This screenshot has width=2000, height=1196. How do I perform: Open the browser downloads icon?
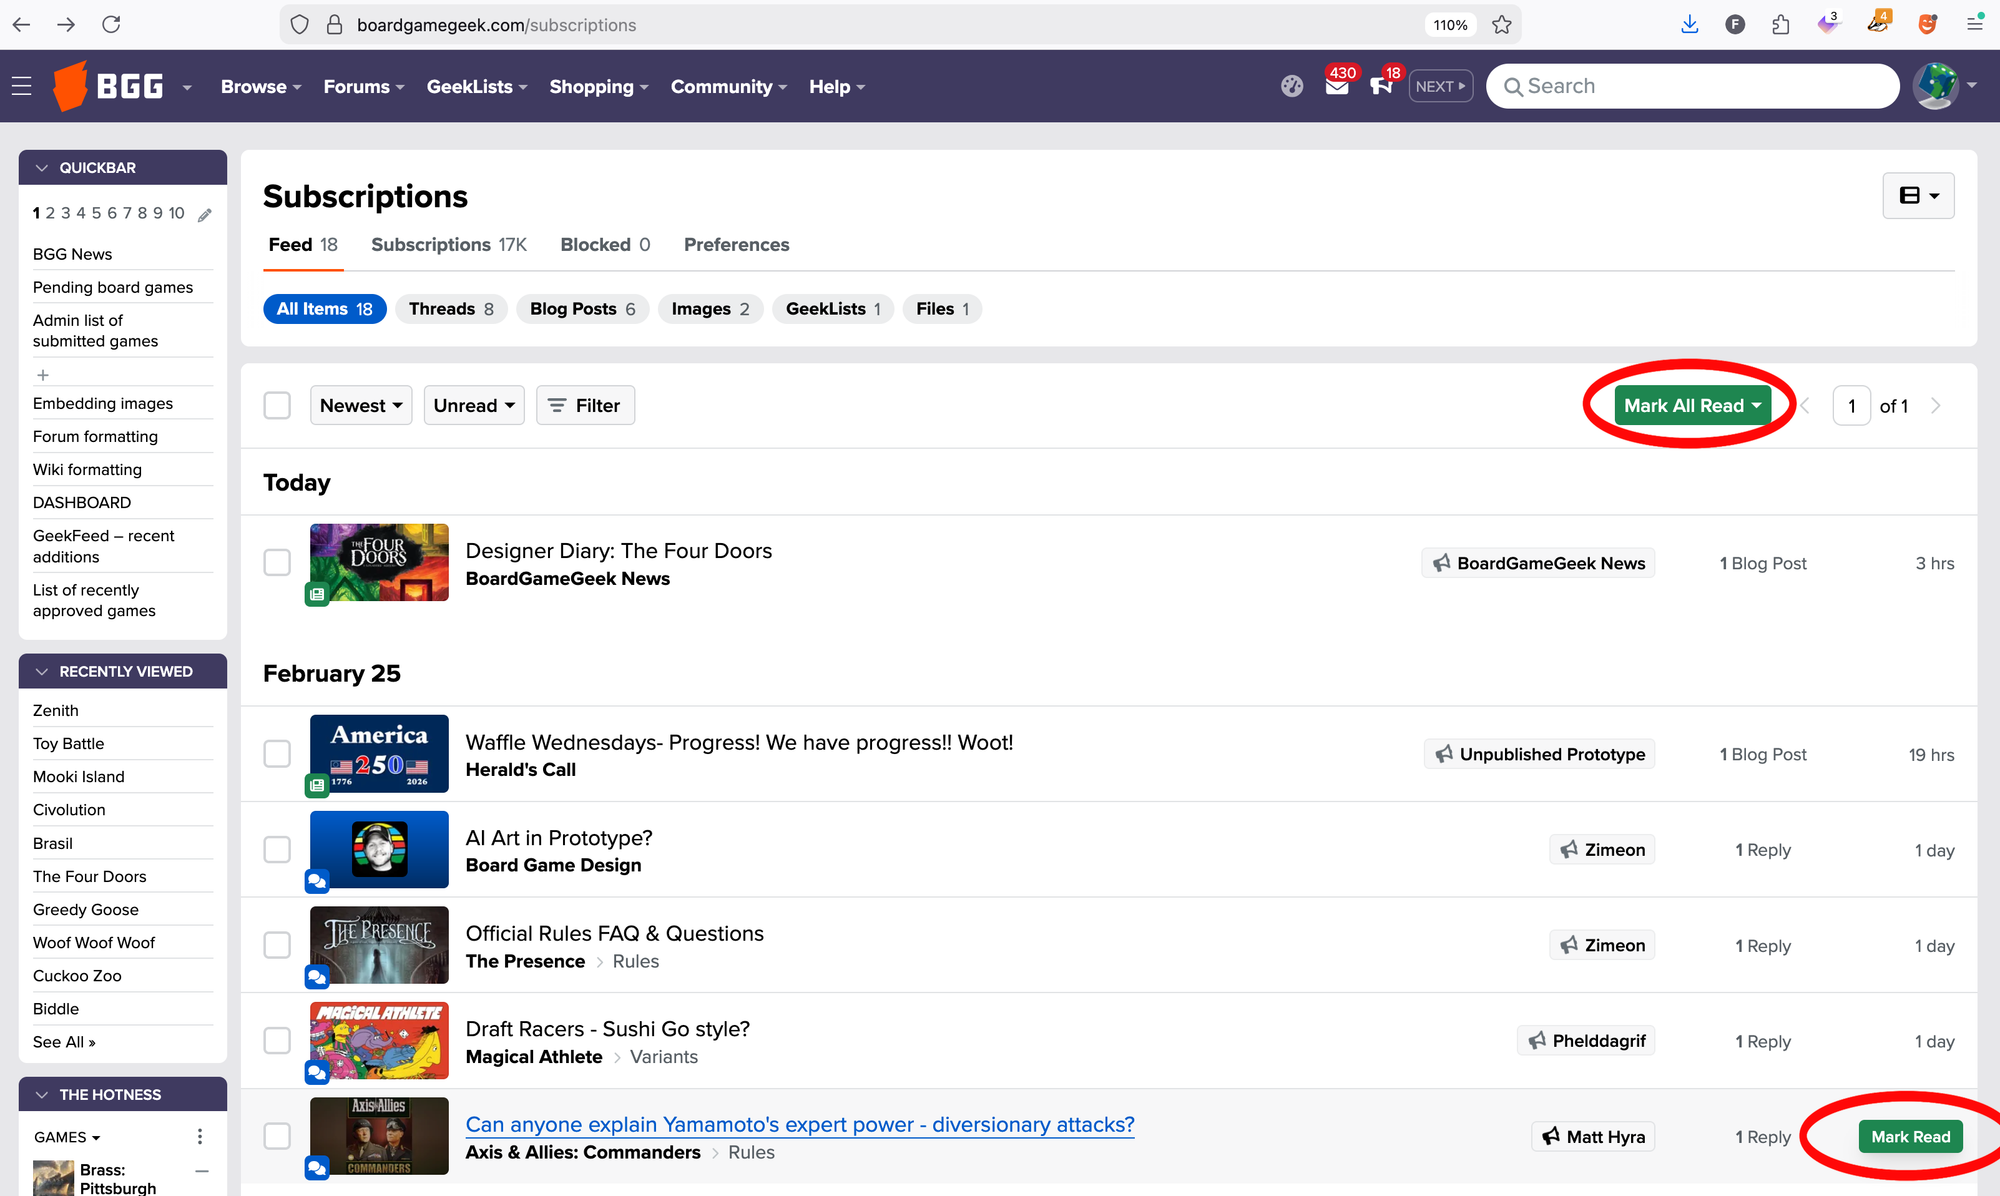tap(1690, 24)
